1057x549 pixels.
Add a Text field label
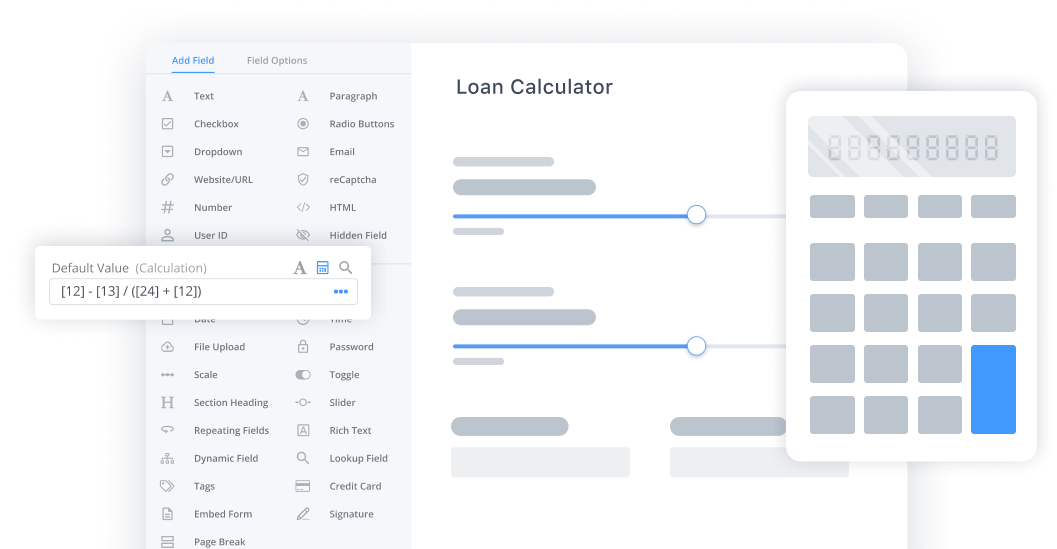coord(204,96)
